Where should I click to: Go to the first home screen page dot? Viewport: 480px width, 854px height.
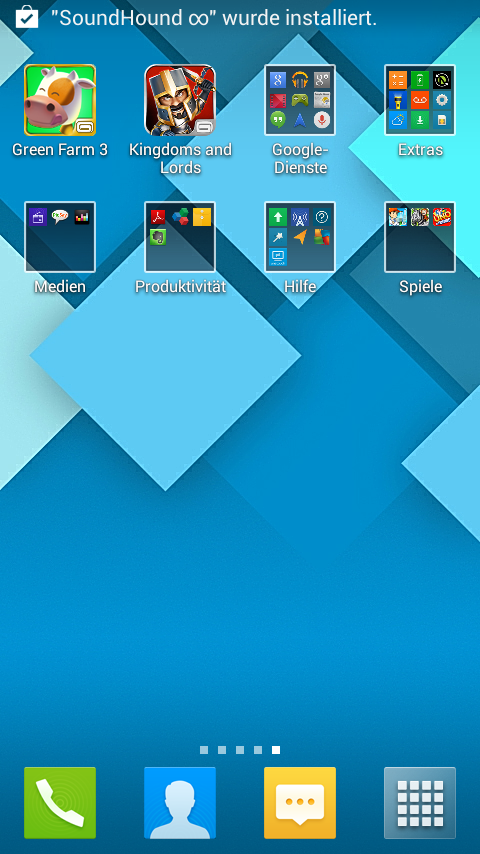click(204, 750)
